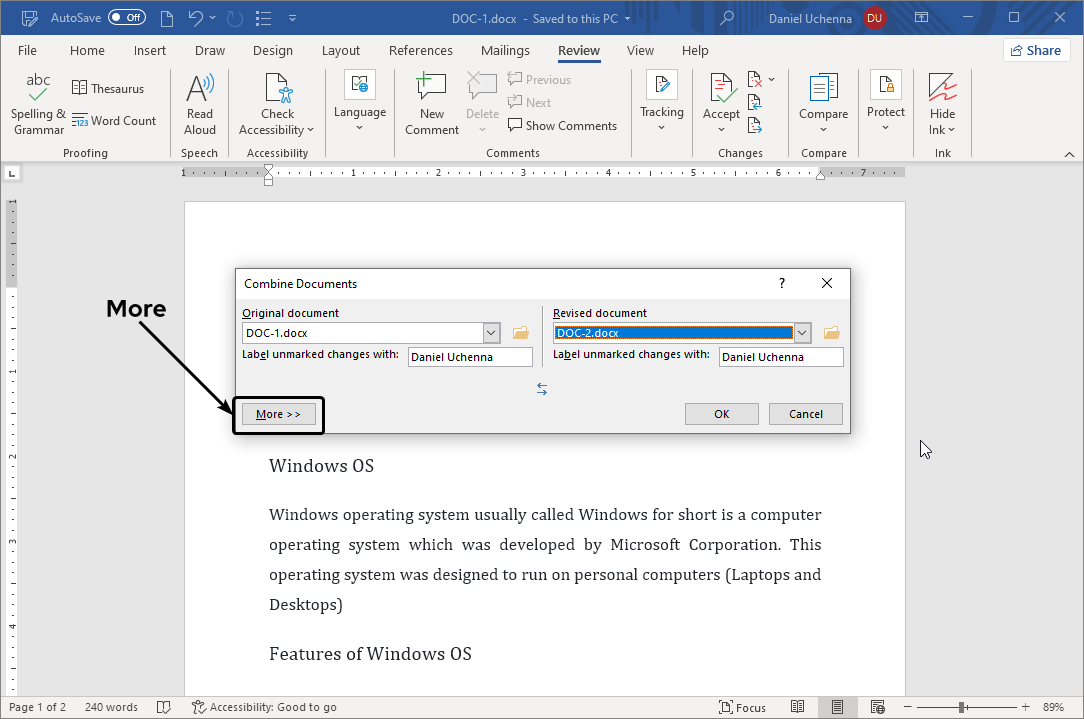Switch to Web Layout view
The width and height of the screenshot is (1084, 719).
(877, 707)
